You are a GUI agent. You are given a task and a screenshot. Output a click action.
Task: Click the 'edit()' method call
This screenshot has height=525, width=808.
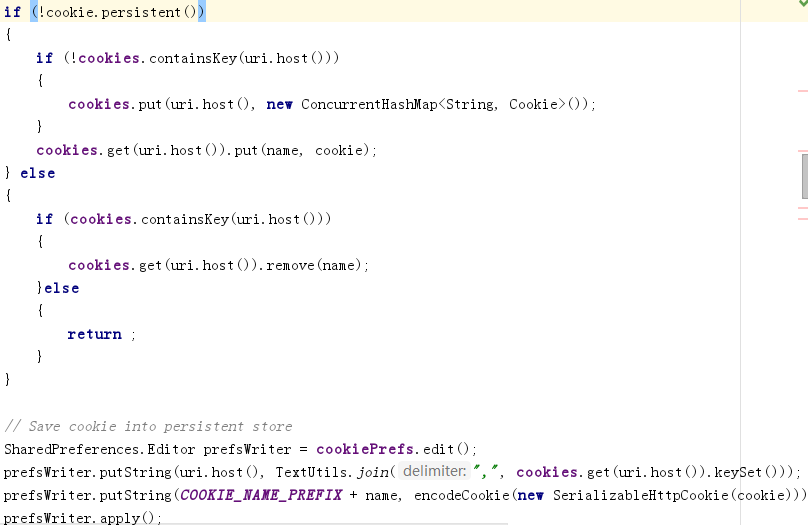[446, 449]
